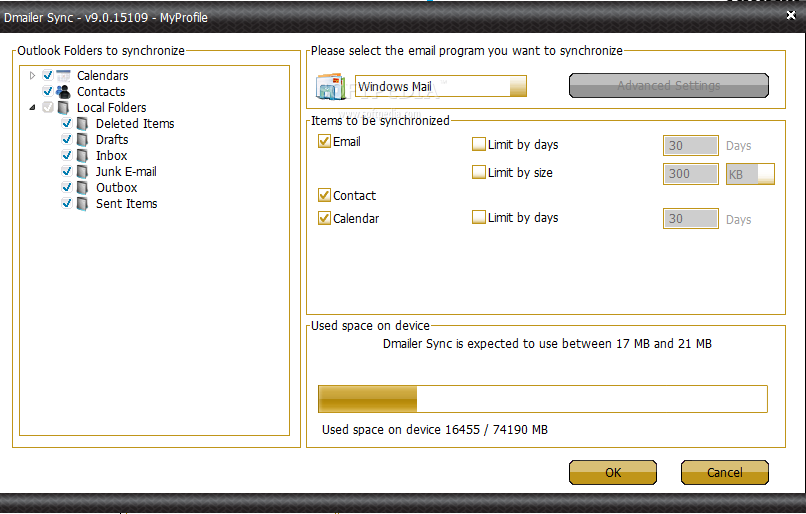This screenshot has width=806, height=514.
Task: Disable Contact synchronization checkbox
Action: [324, 195]
